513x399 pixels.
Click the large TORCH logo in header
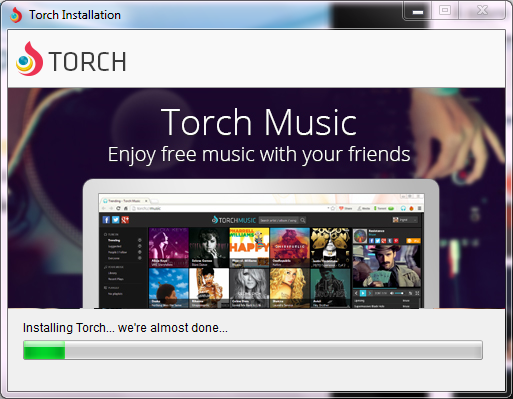coord(71,59)
